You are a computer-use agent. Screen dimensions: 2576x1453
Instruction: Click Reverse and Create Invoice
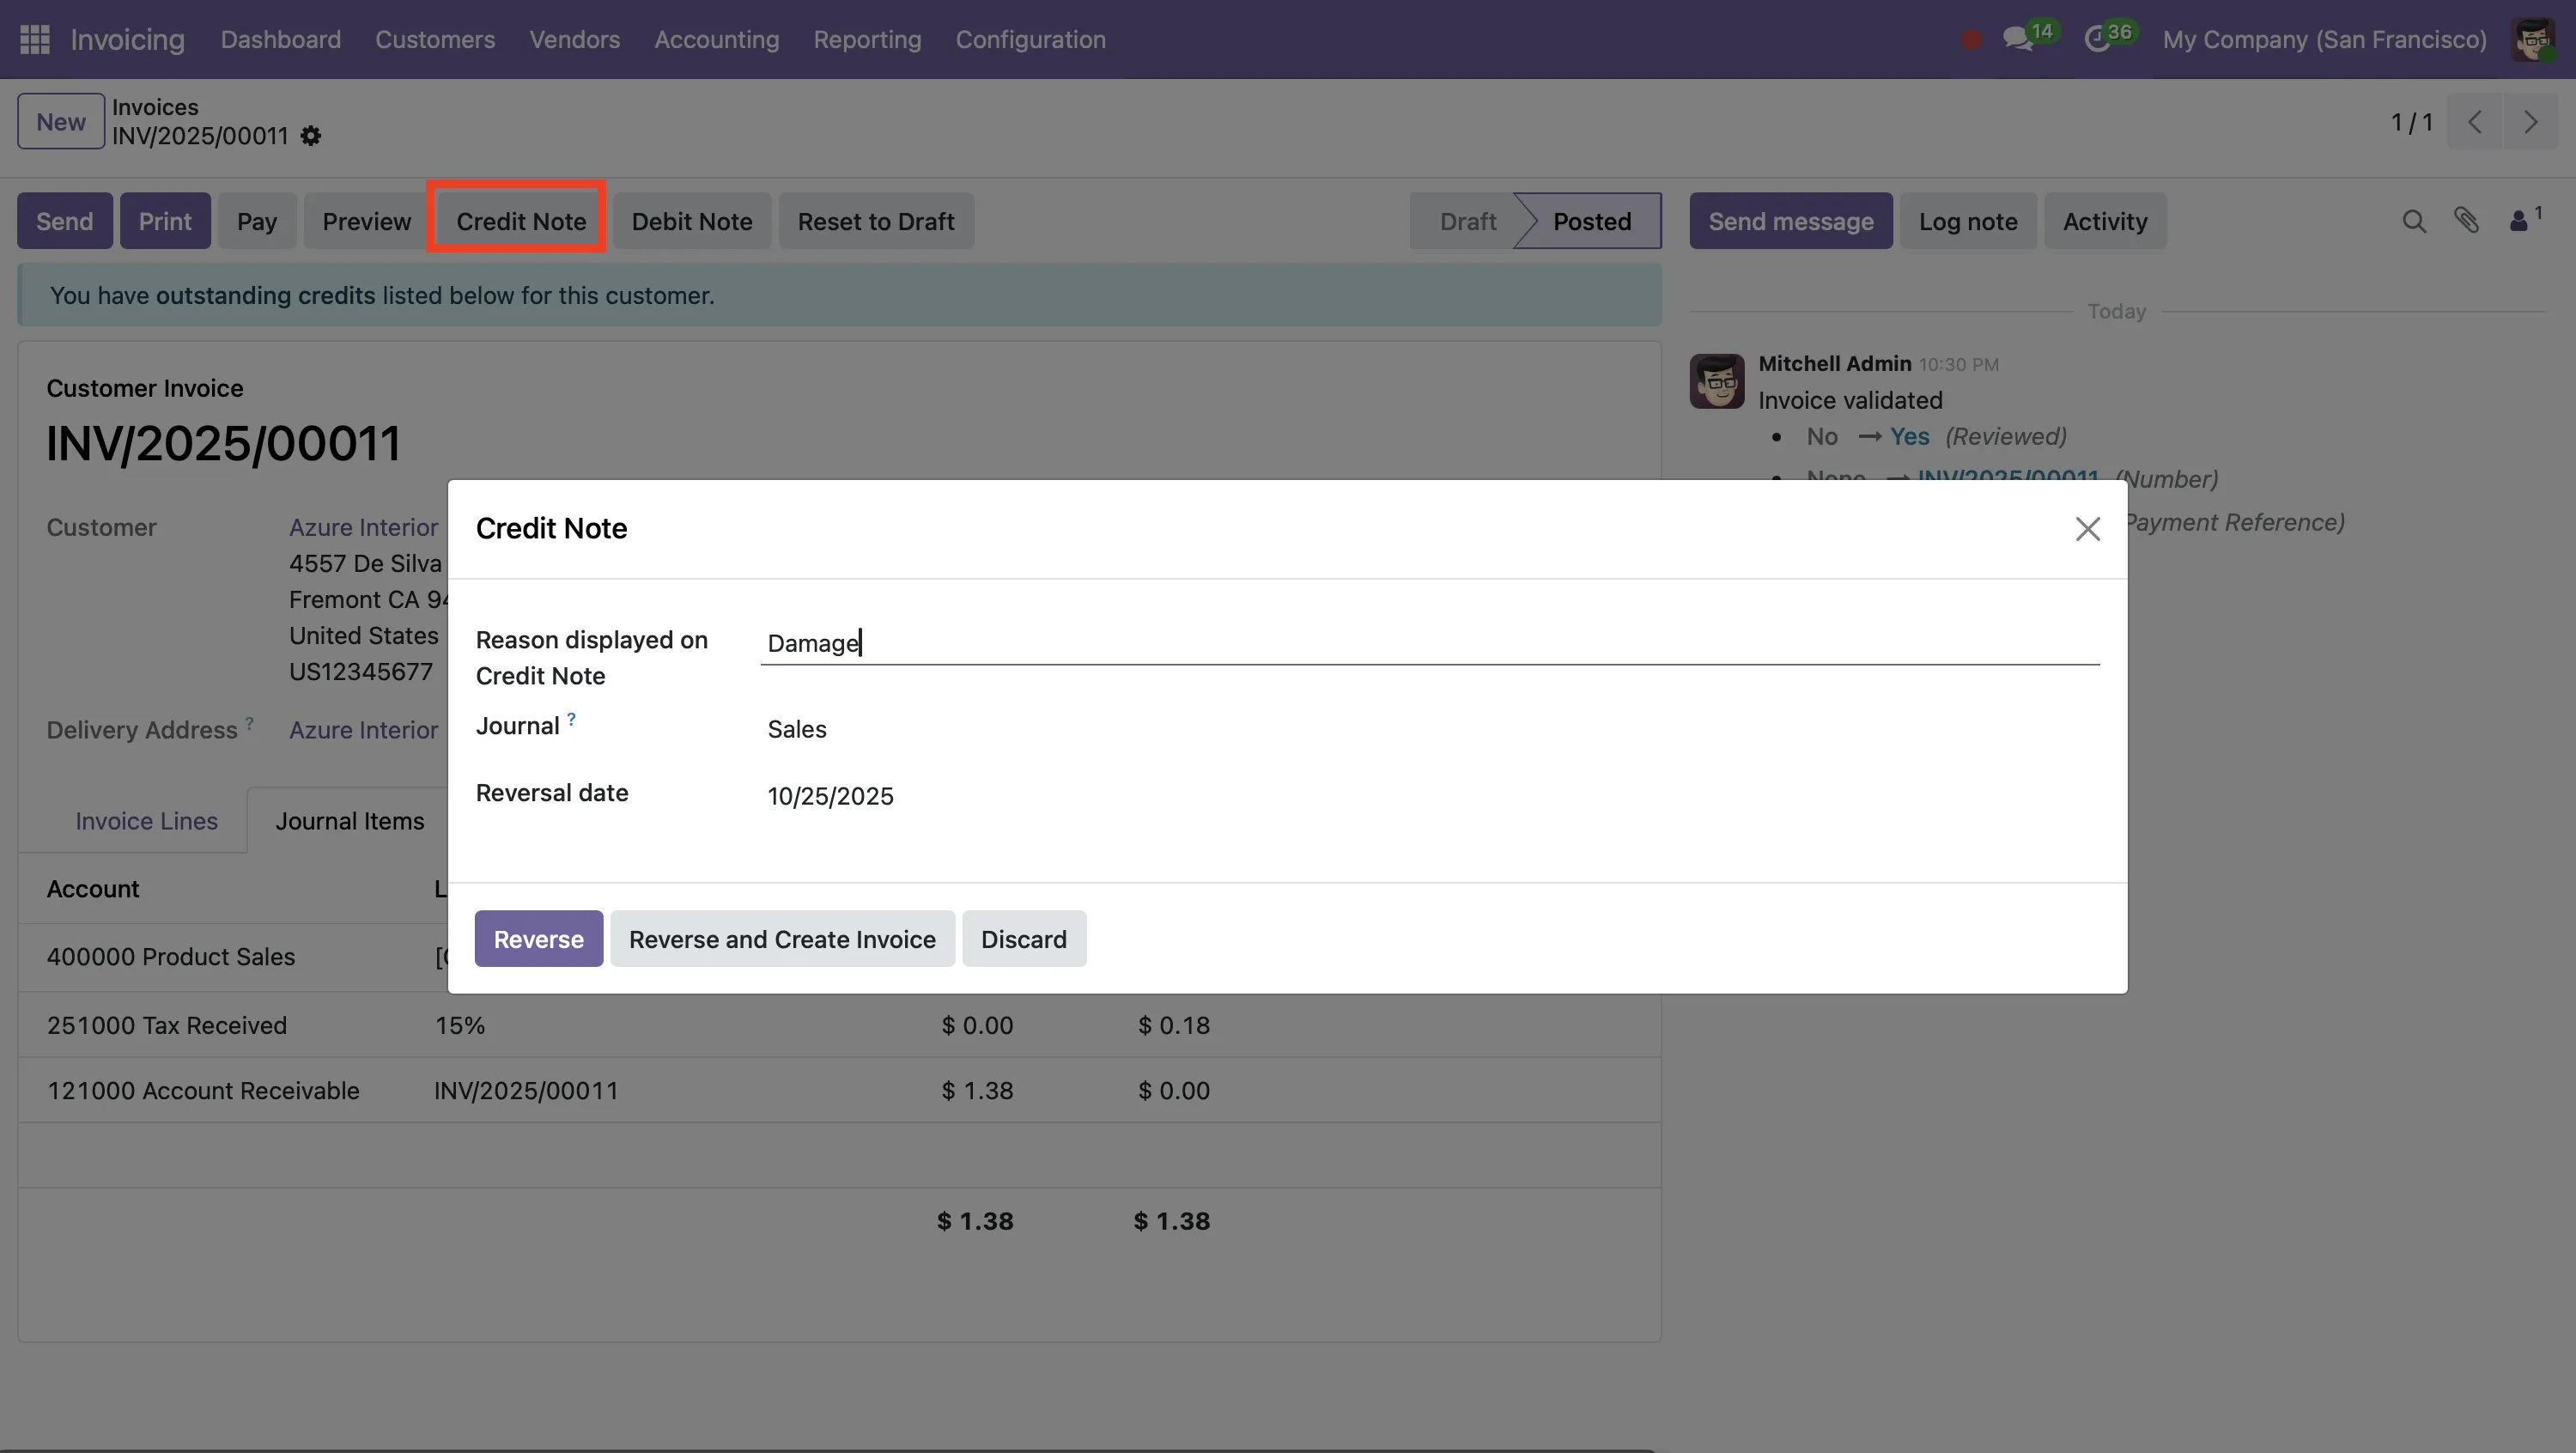coord(782,939)
